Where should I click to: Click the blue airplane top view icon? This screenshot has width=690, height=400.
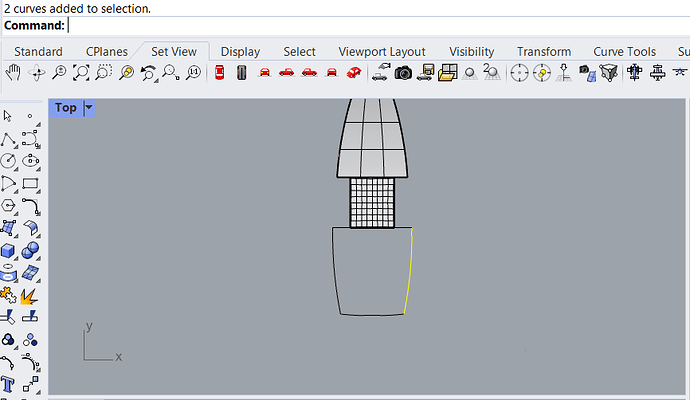pos(635,73)
